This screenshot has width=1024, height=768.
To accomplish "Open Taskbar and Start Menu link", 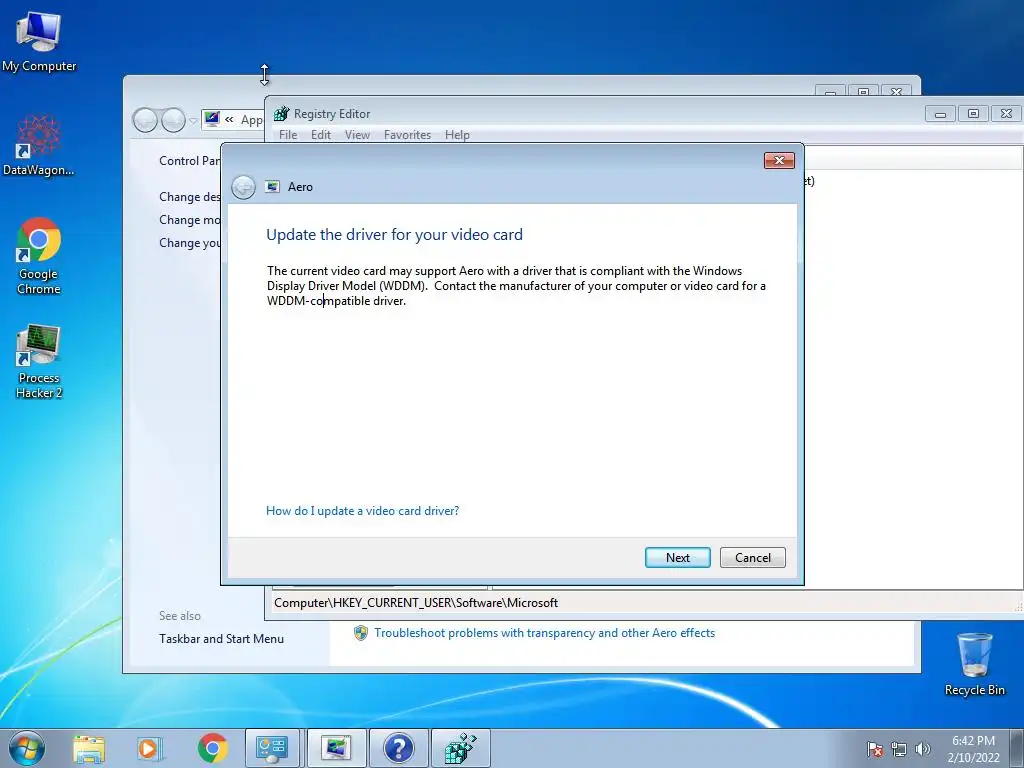I will pos(221,639).
